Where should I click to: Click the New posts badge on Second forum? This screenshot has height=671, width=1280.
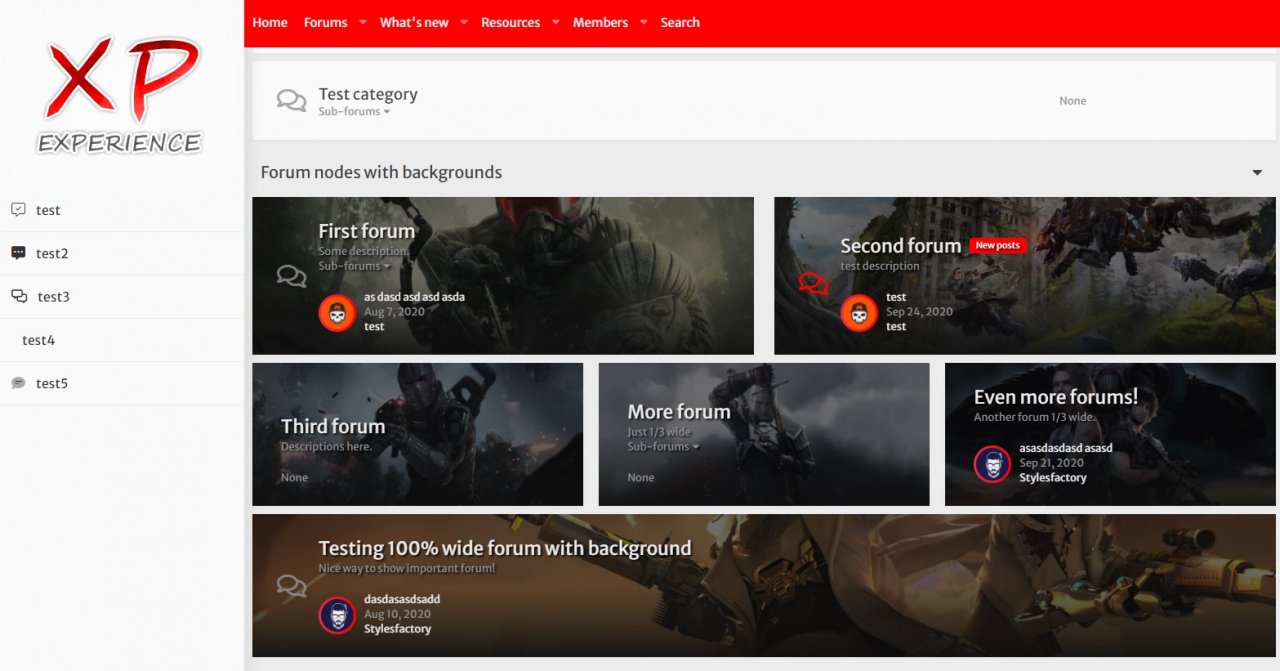tap(997, 245)
